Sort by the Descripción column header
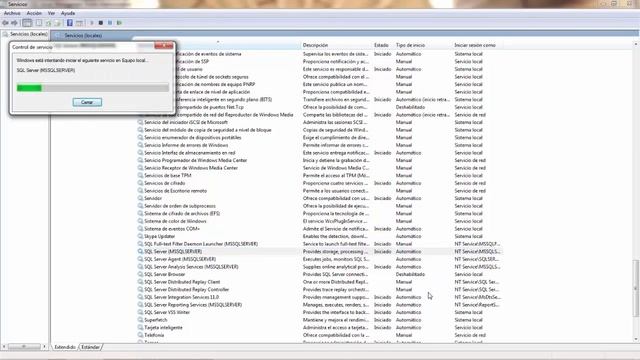Viewport: 640px width, 360px height. click(x=316, y=45)
